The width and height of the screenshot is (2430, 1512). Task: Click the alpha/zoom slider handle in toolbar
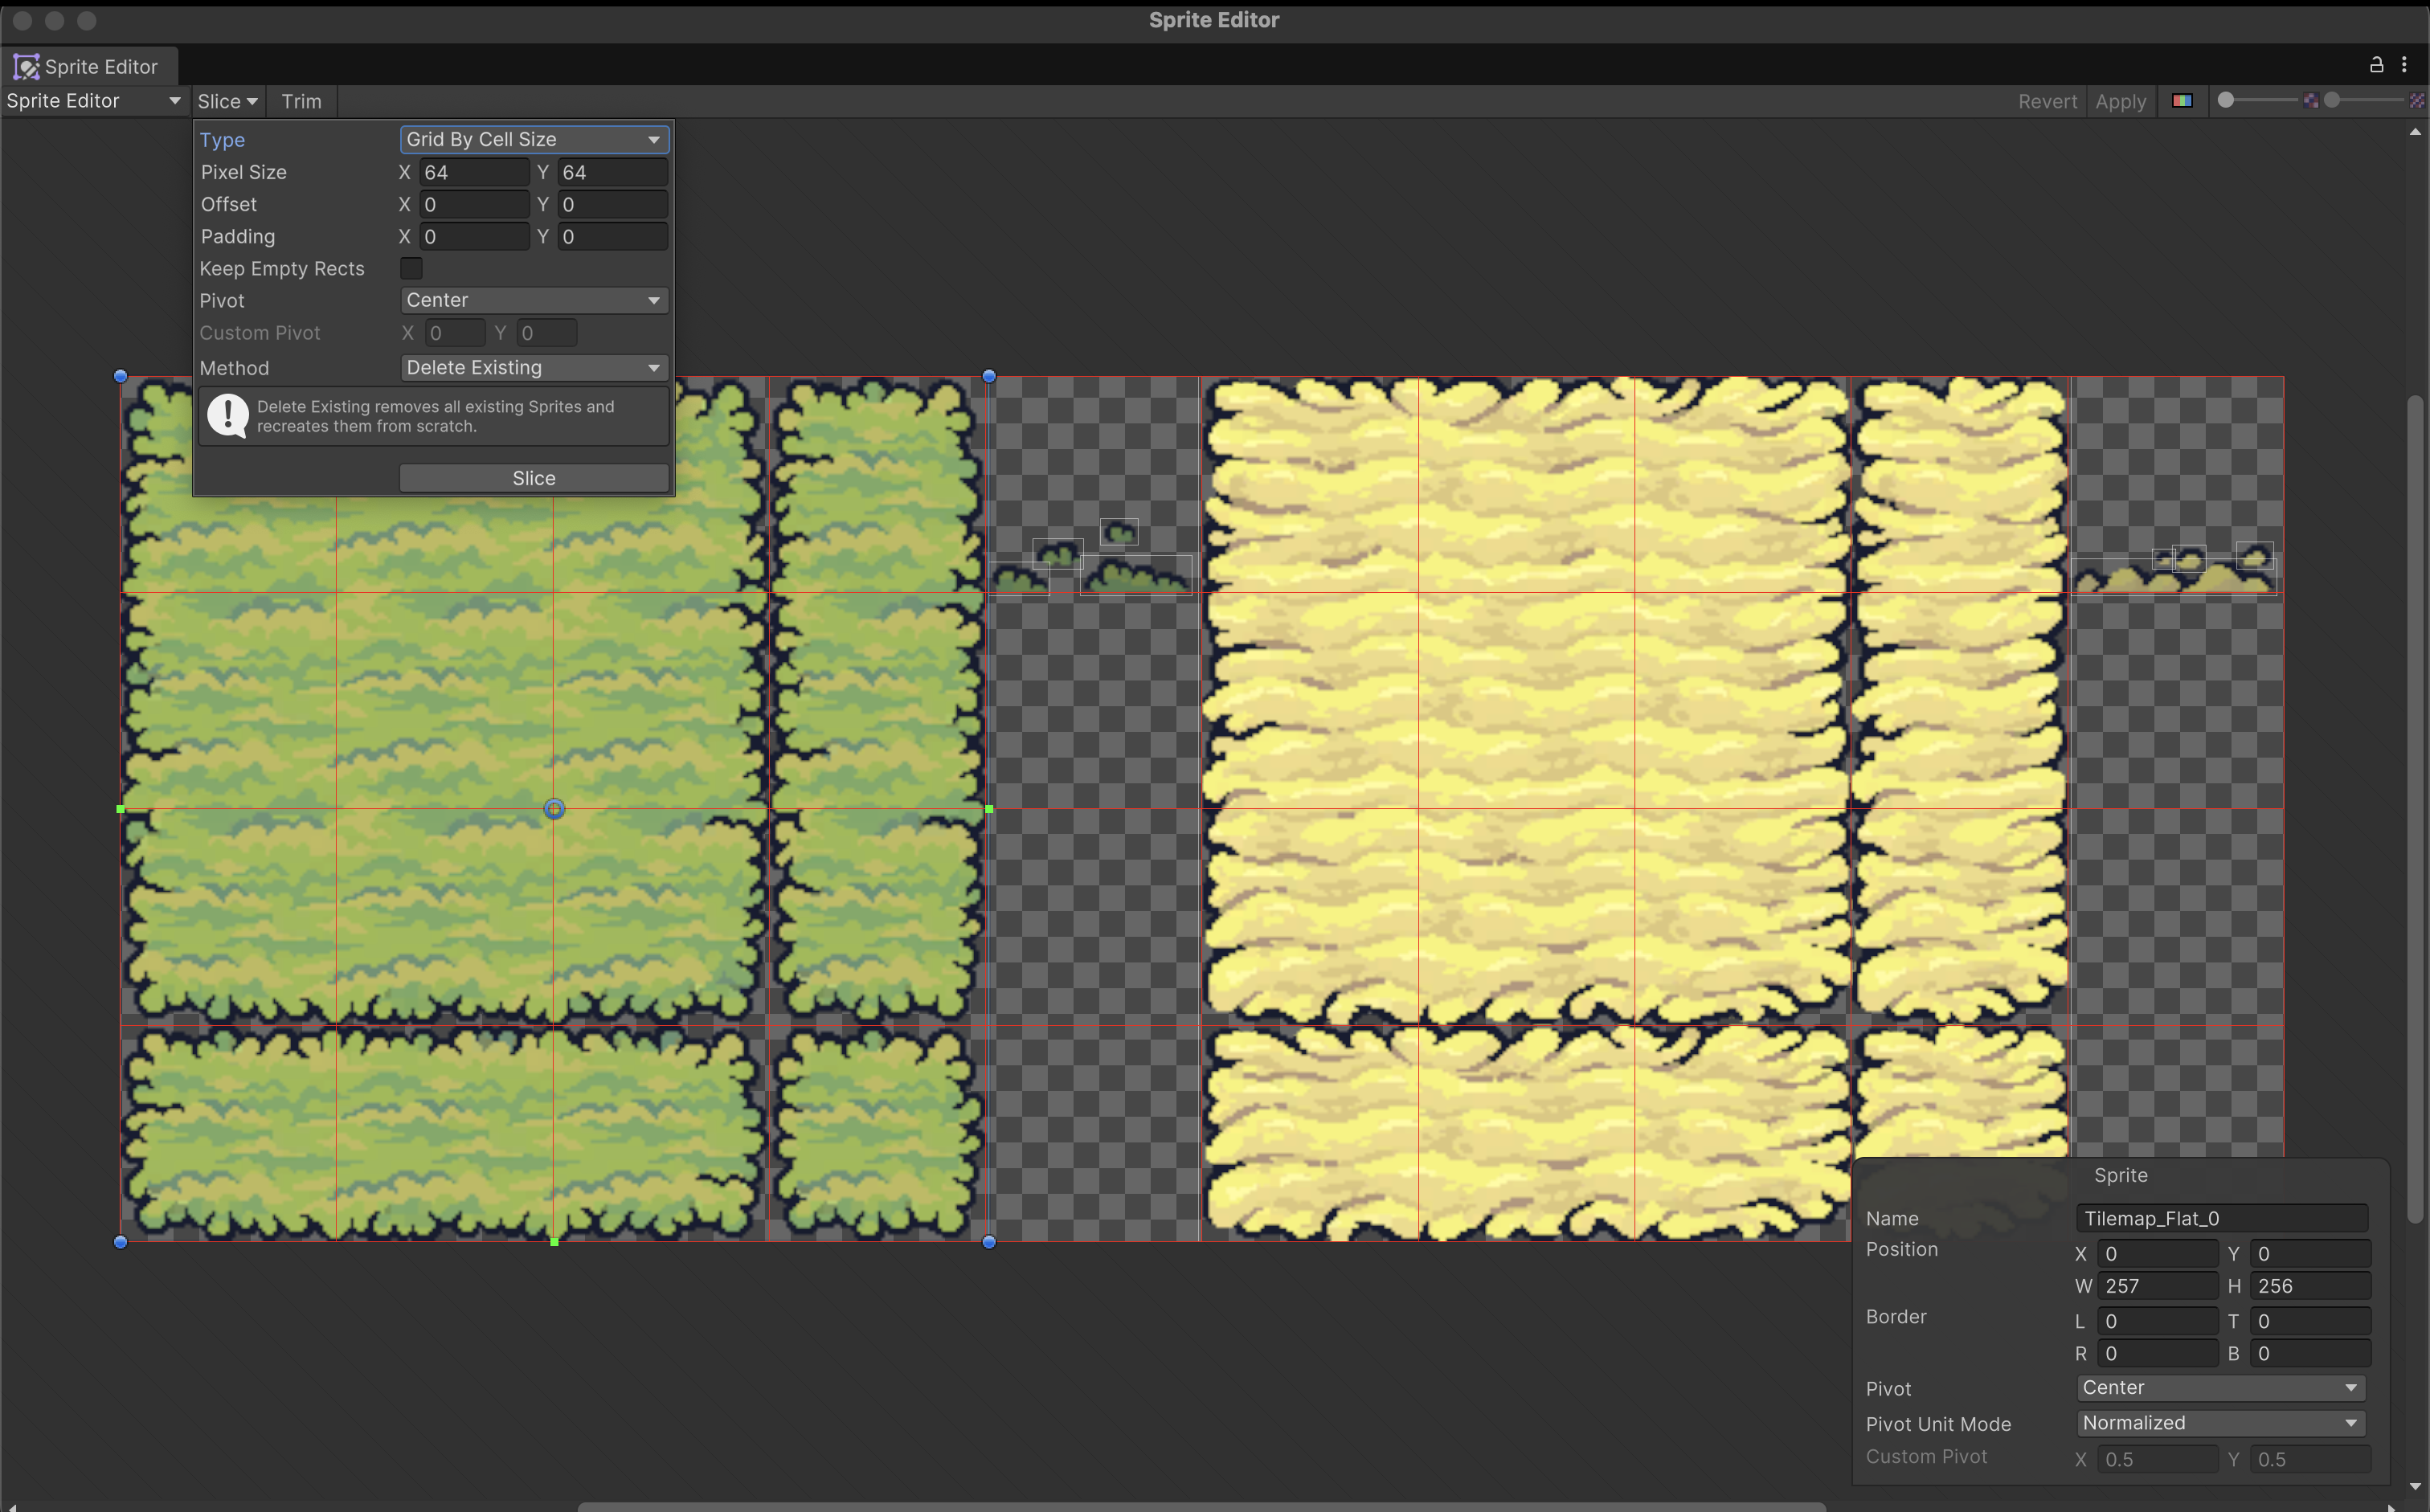[x=2226, y=100]
